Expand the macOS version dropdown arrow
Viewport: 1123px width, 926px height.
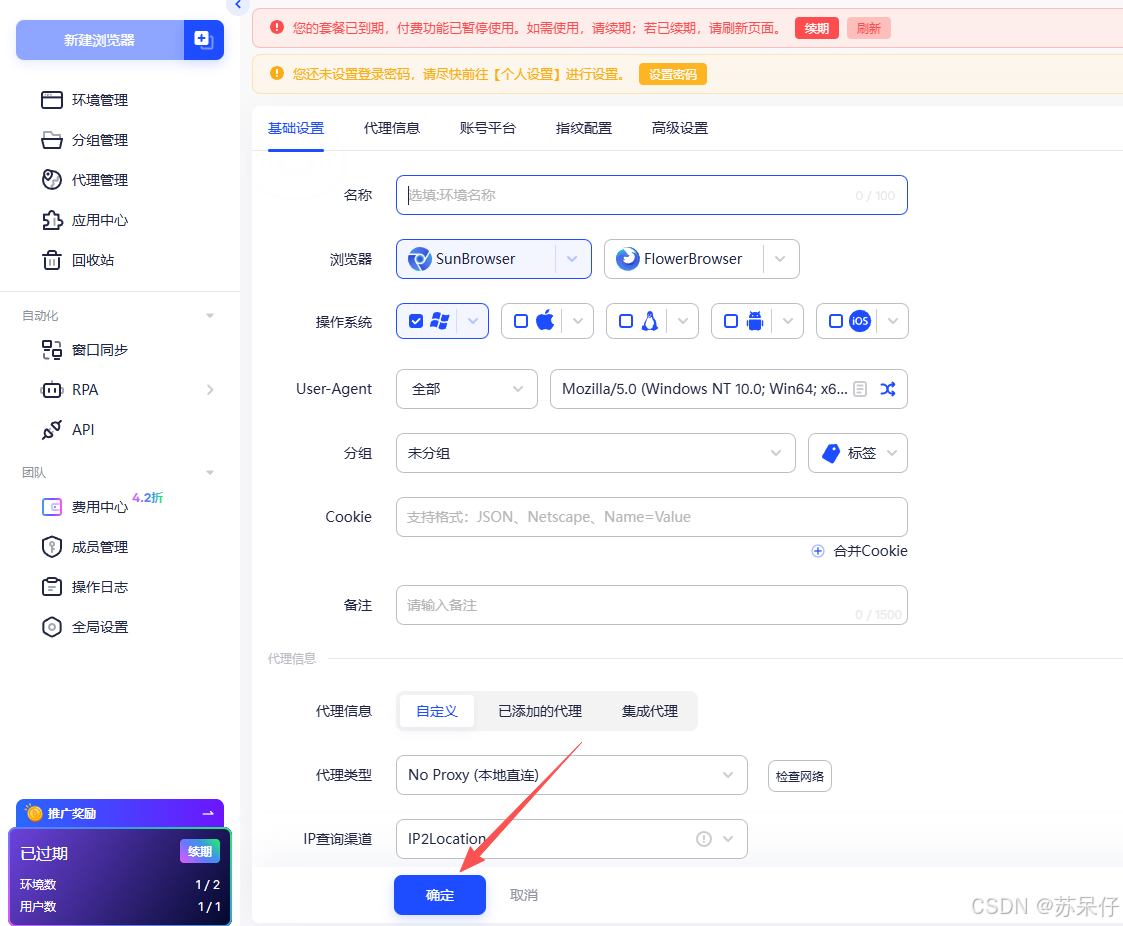(x=578, y=321)
